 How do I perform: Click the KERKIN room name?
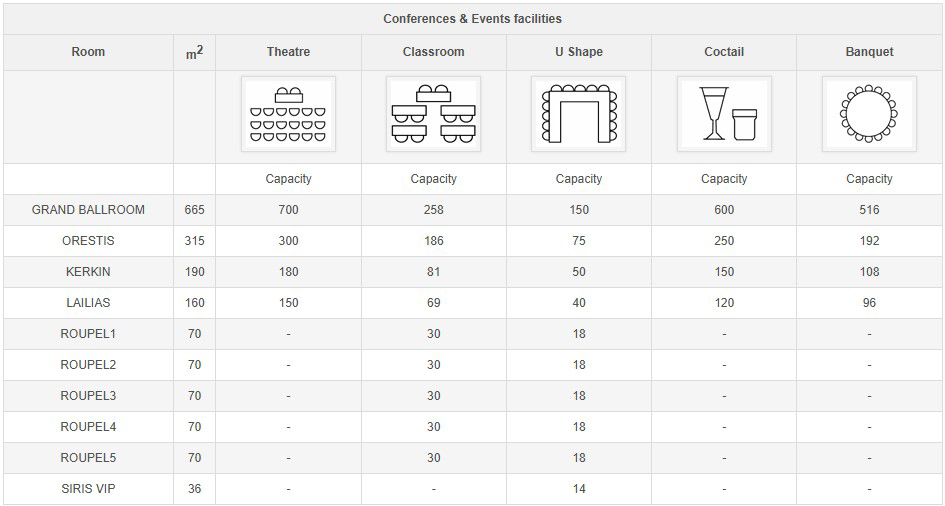88,272
